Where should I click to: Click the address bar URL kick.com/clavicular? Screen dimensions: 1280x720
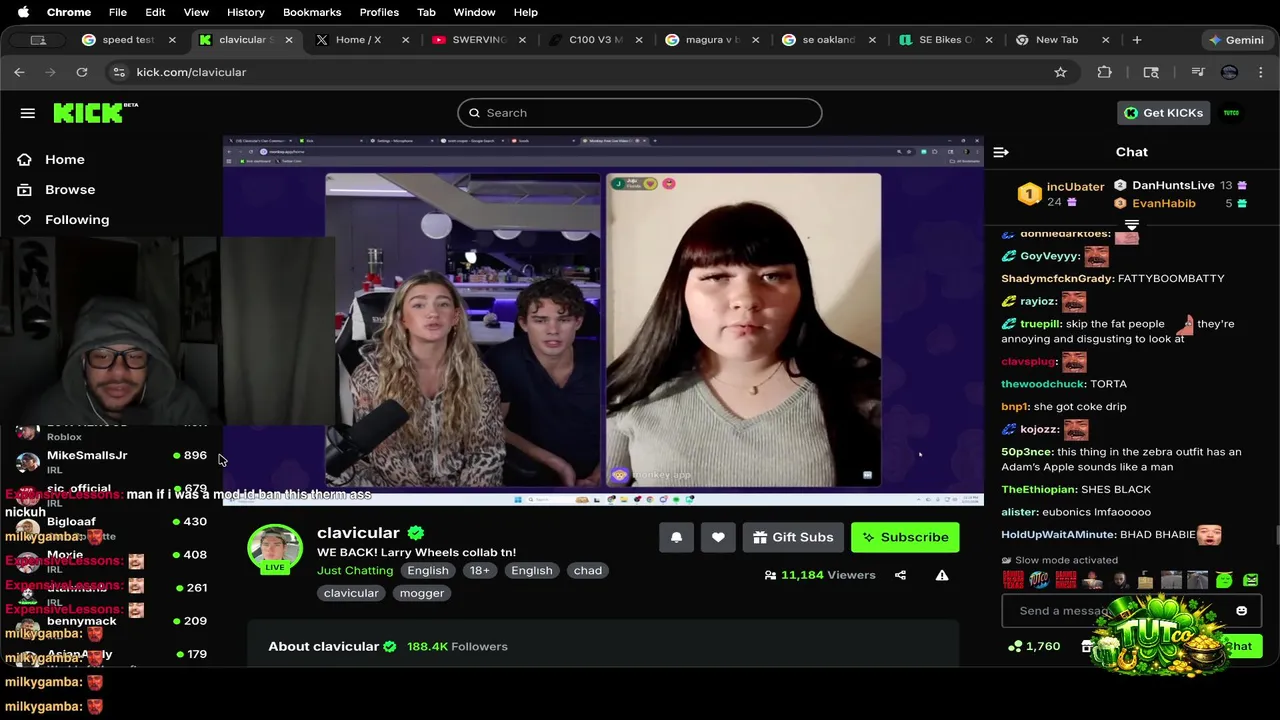(191, 72)
